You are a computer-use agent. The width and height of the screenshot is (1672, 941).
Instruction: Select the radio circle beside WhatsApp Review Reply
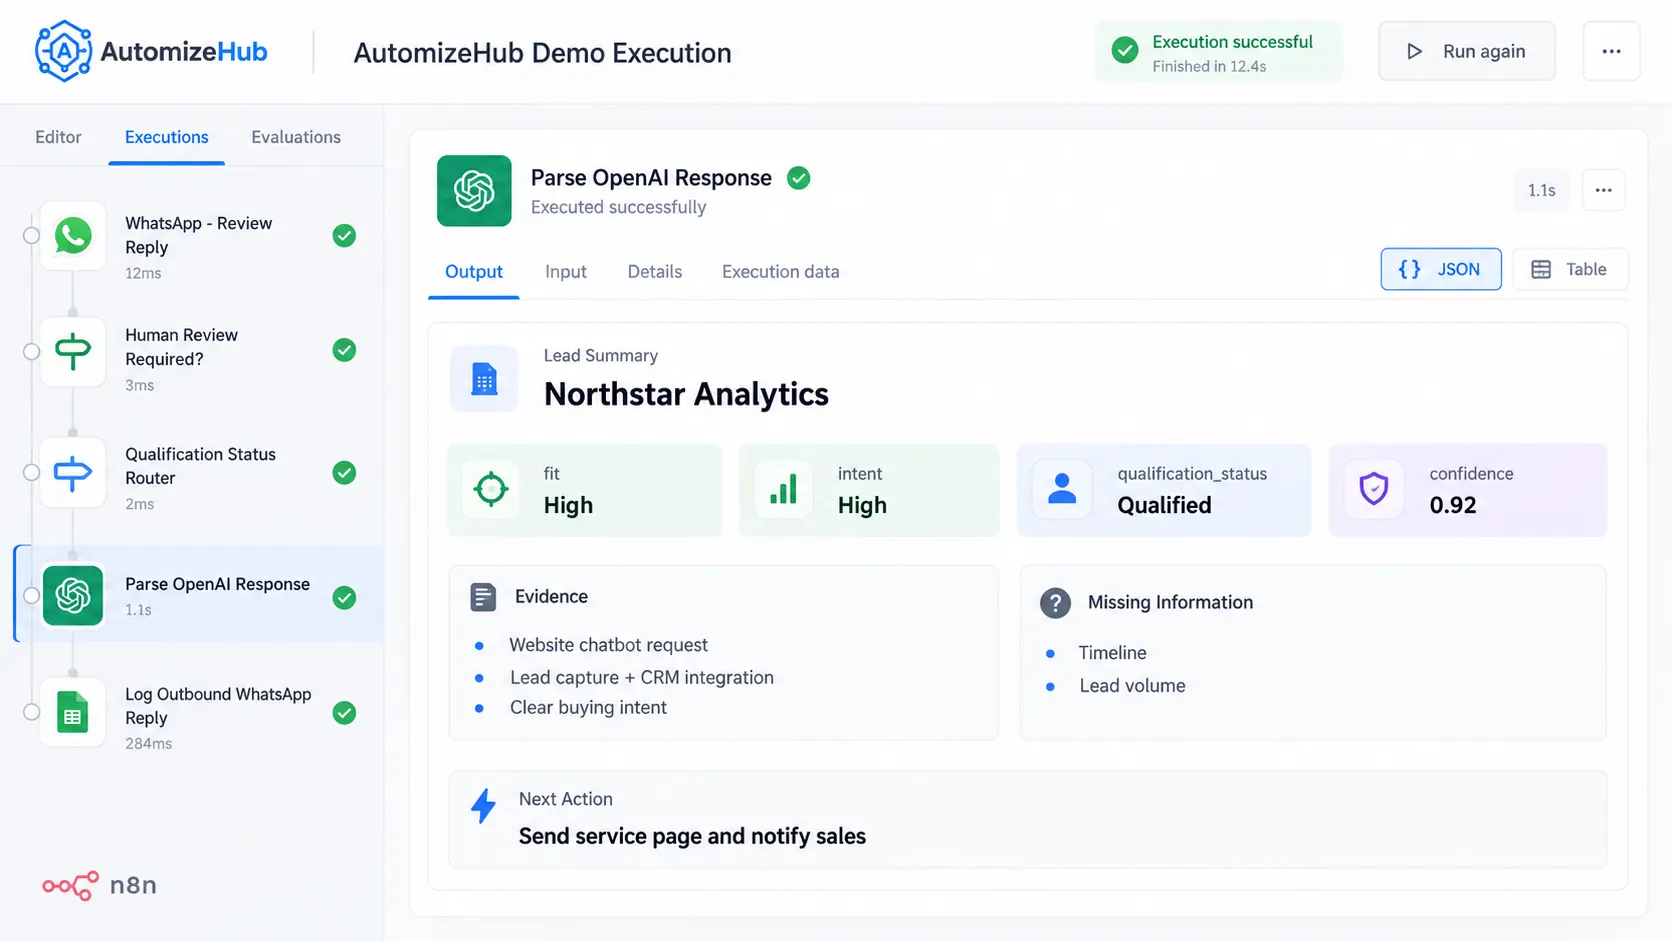pyautogui.click(x=31, y=235)
